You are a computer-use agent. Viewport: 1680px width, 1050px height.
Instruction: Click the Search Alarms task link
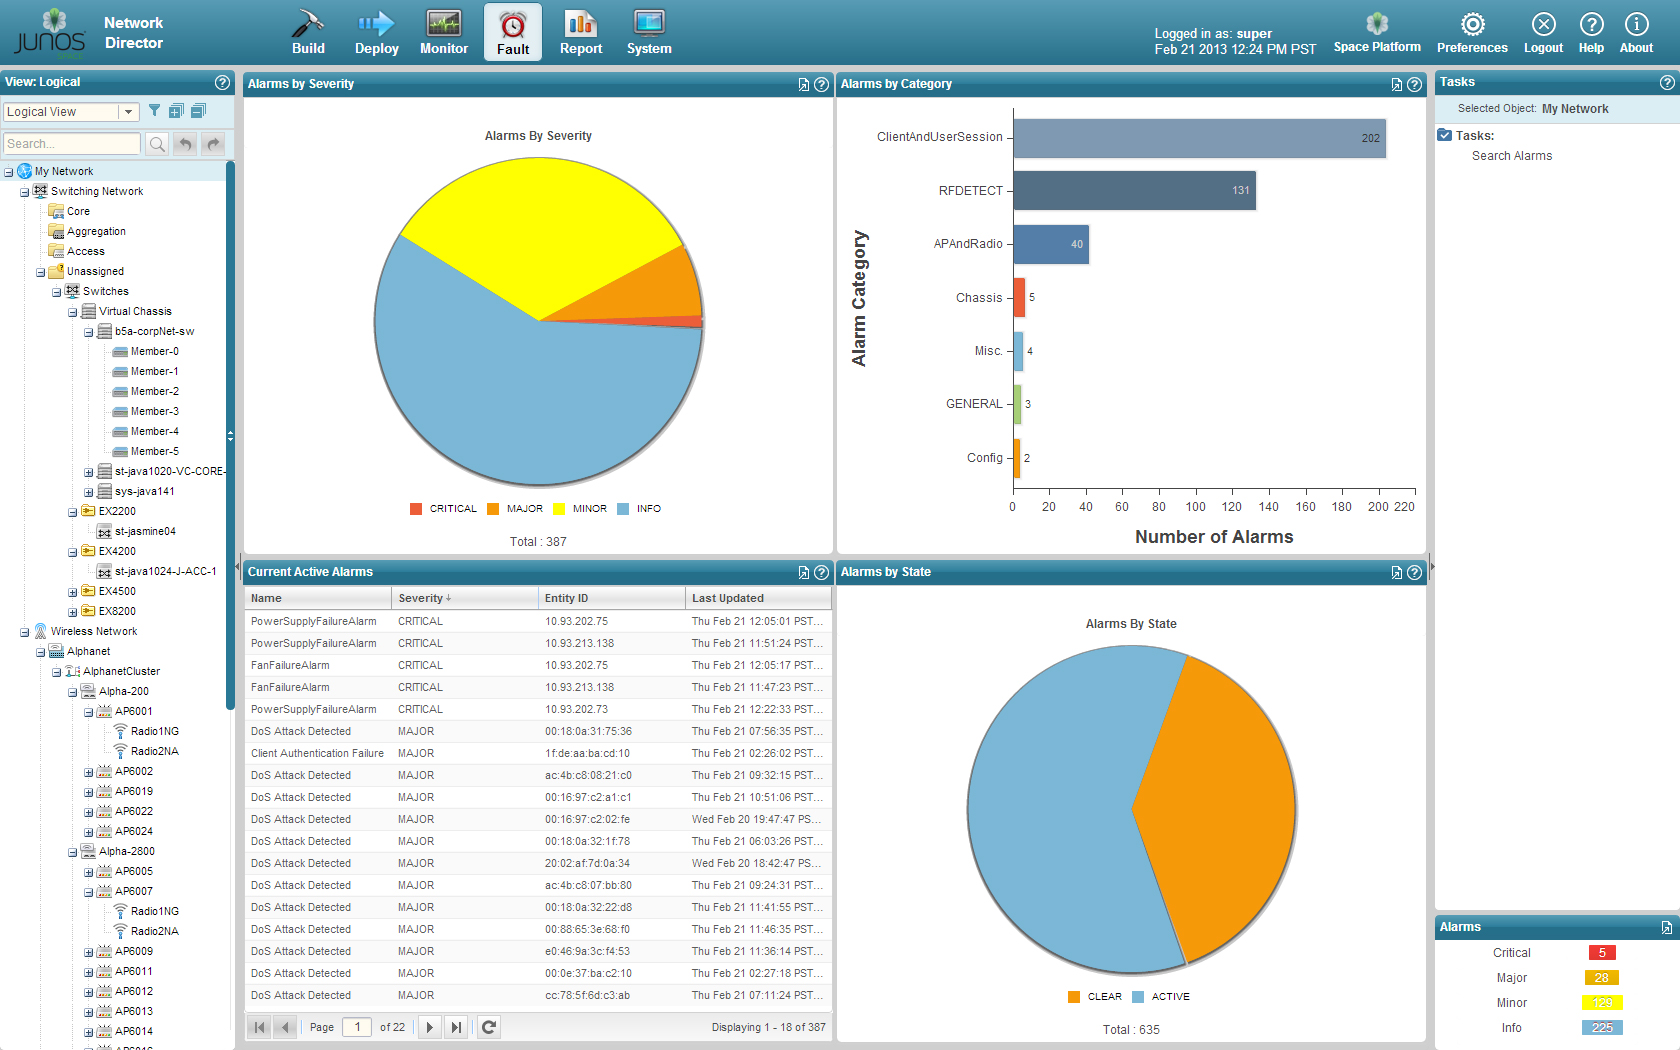point(1512,156)
